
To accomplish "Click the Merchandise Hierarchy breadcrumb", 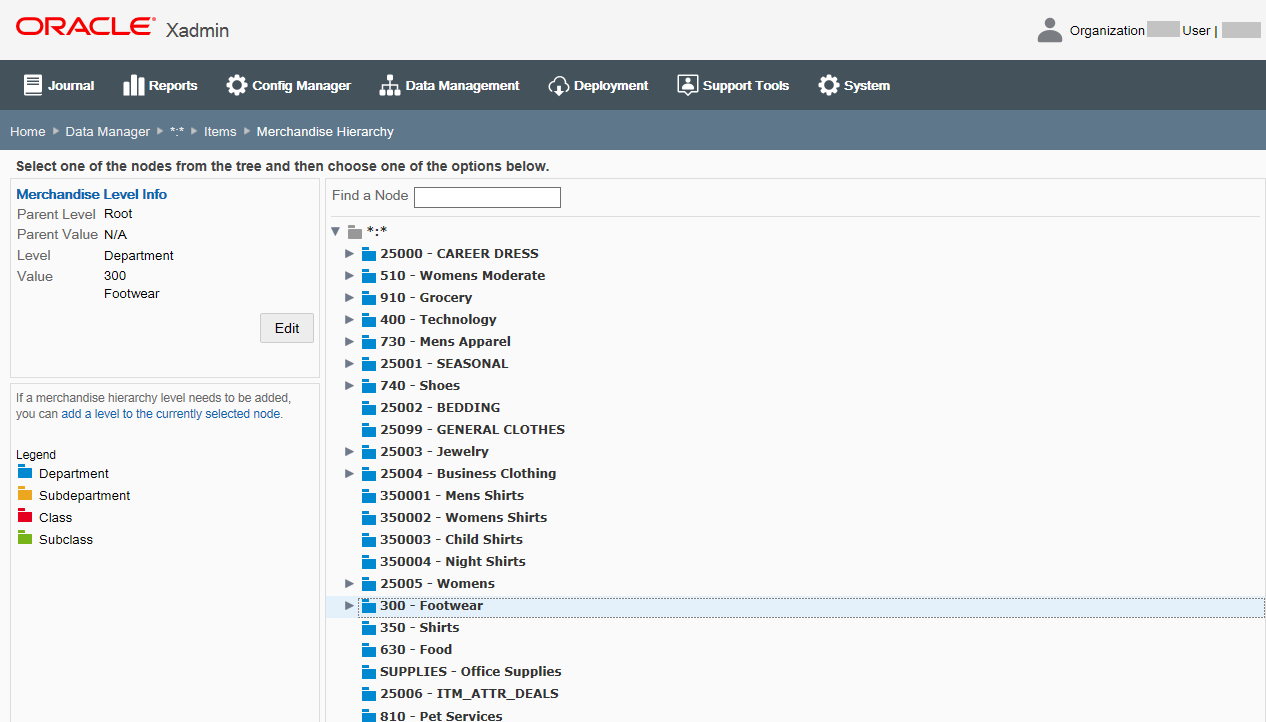I will [325, 131].
